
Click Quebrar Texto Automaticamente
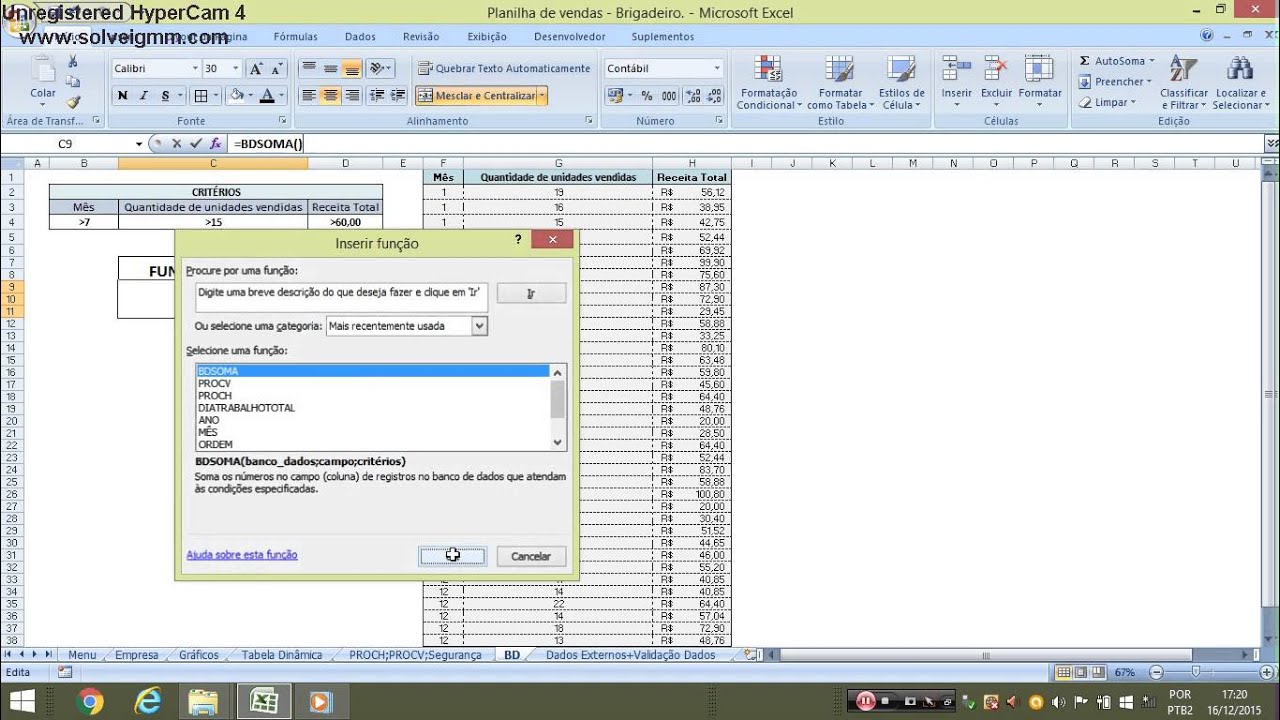504,68
